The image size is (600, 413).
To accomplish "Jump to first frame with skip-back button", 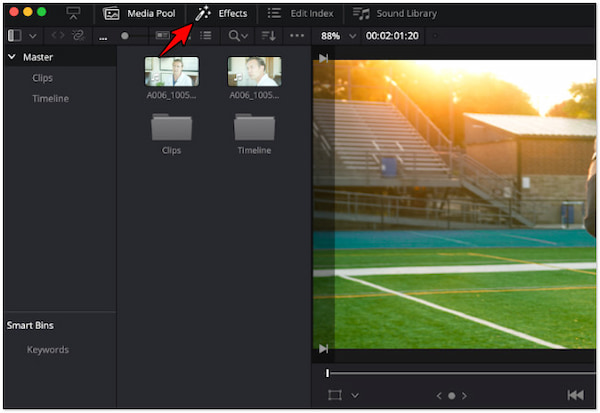I will [x=575, y=395].
